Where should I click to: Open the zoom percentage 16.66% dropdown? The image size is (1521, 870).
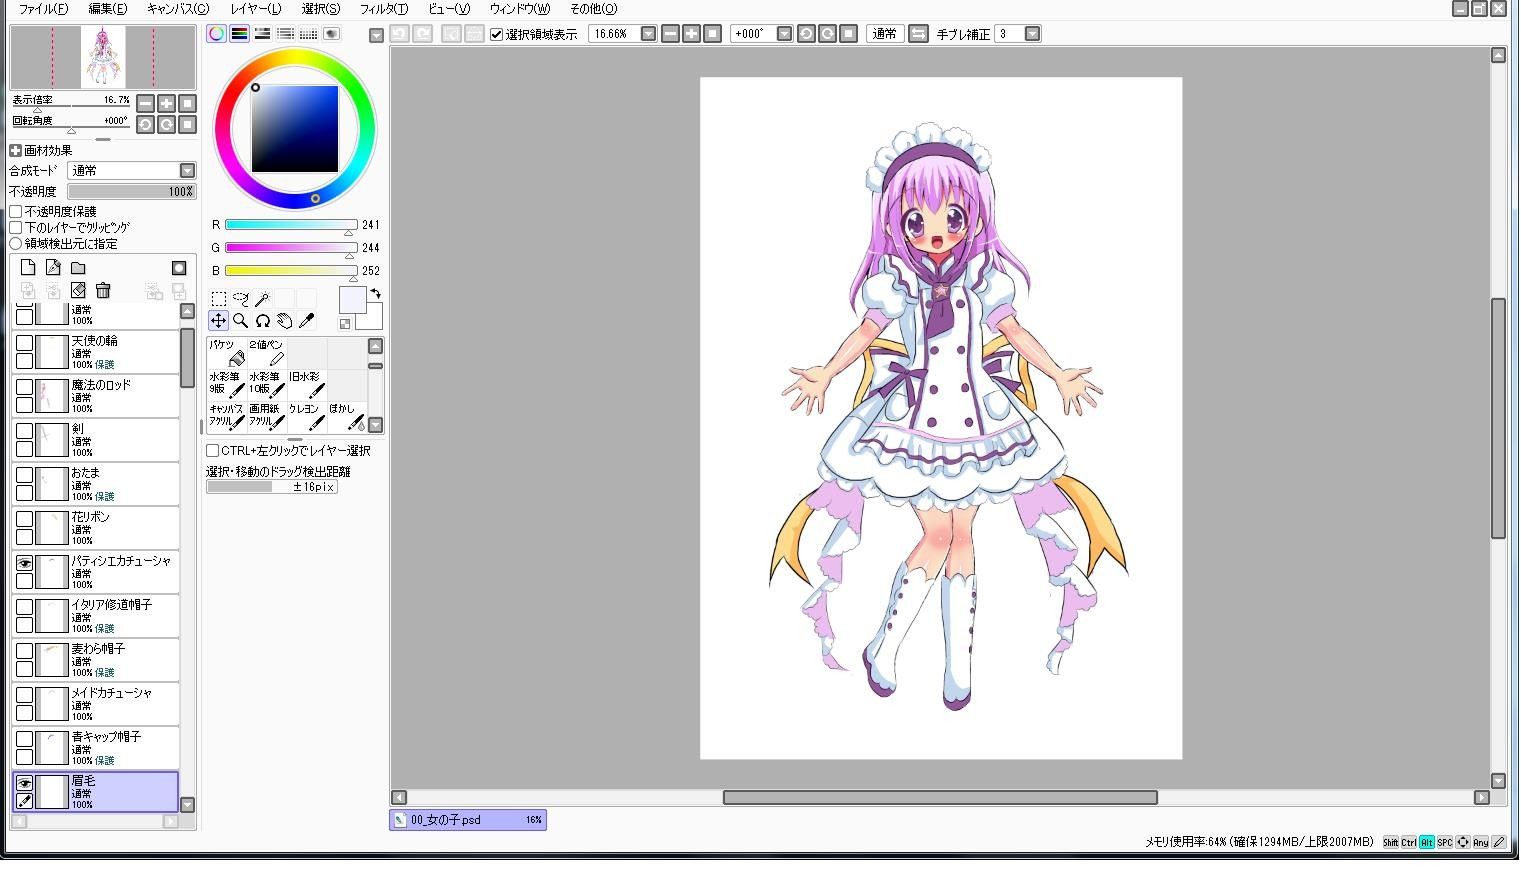click(x=648, y=33)
